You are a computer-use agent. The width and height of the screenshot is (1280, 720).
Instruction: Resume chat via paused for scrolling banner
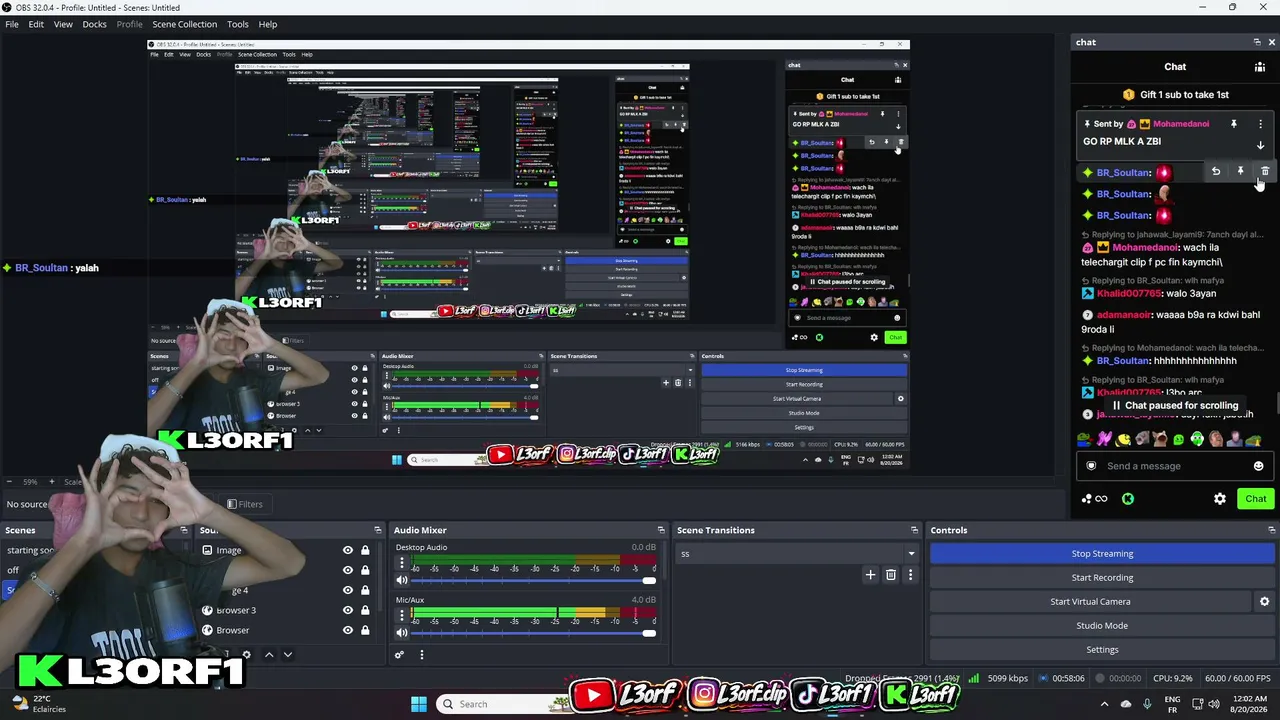tap(1175, 406)
